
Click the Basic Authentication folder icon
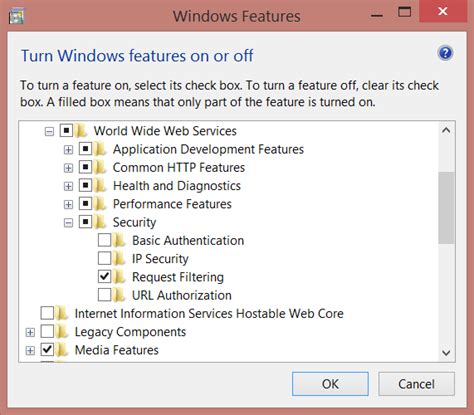pos(119,240)
